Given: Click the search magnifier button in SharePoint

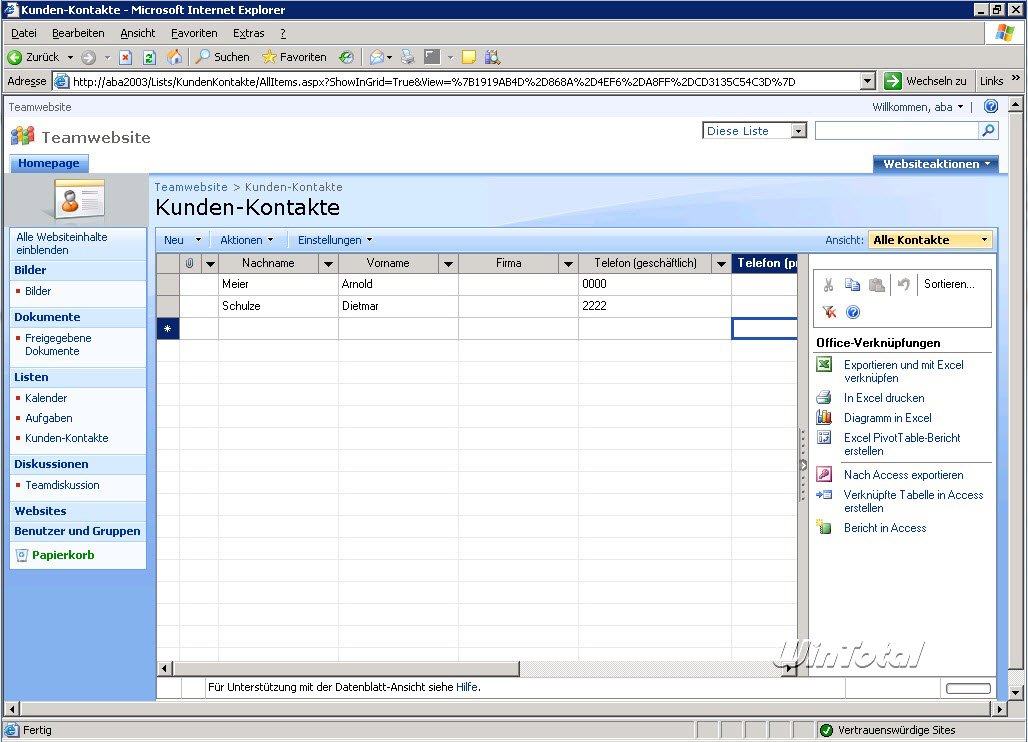Looking at the screenshot, I should tap(988, 130).
